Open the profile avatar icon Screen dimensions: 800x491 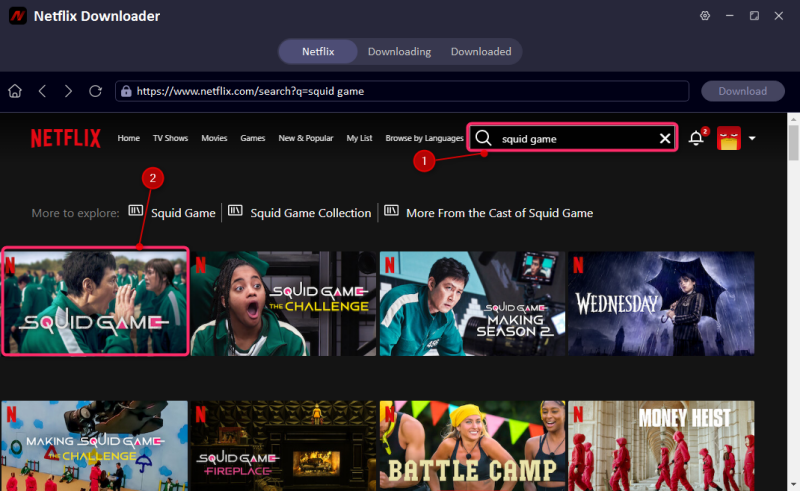[729, 138]
